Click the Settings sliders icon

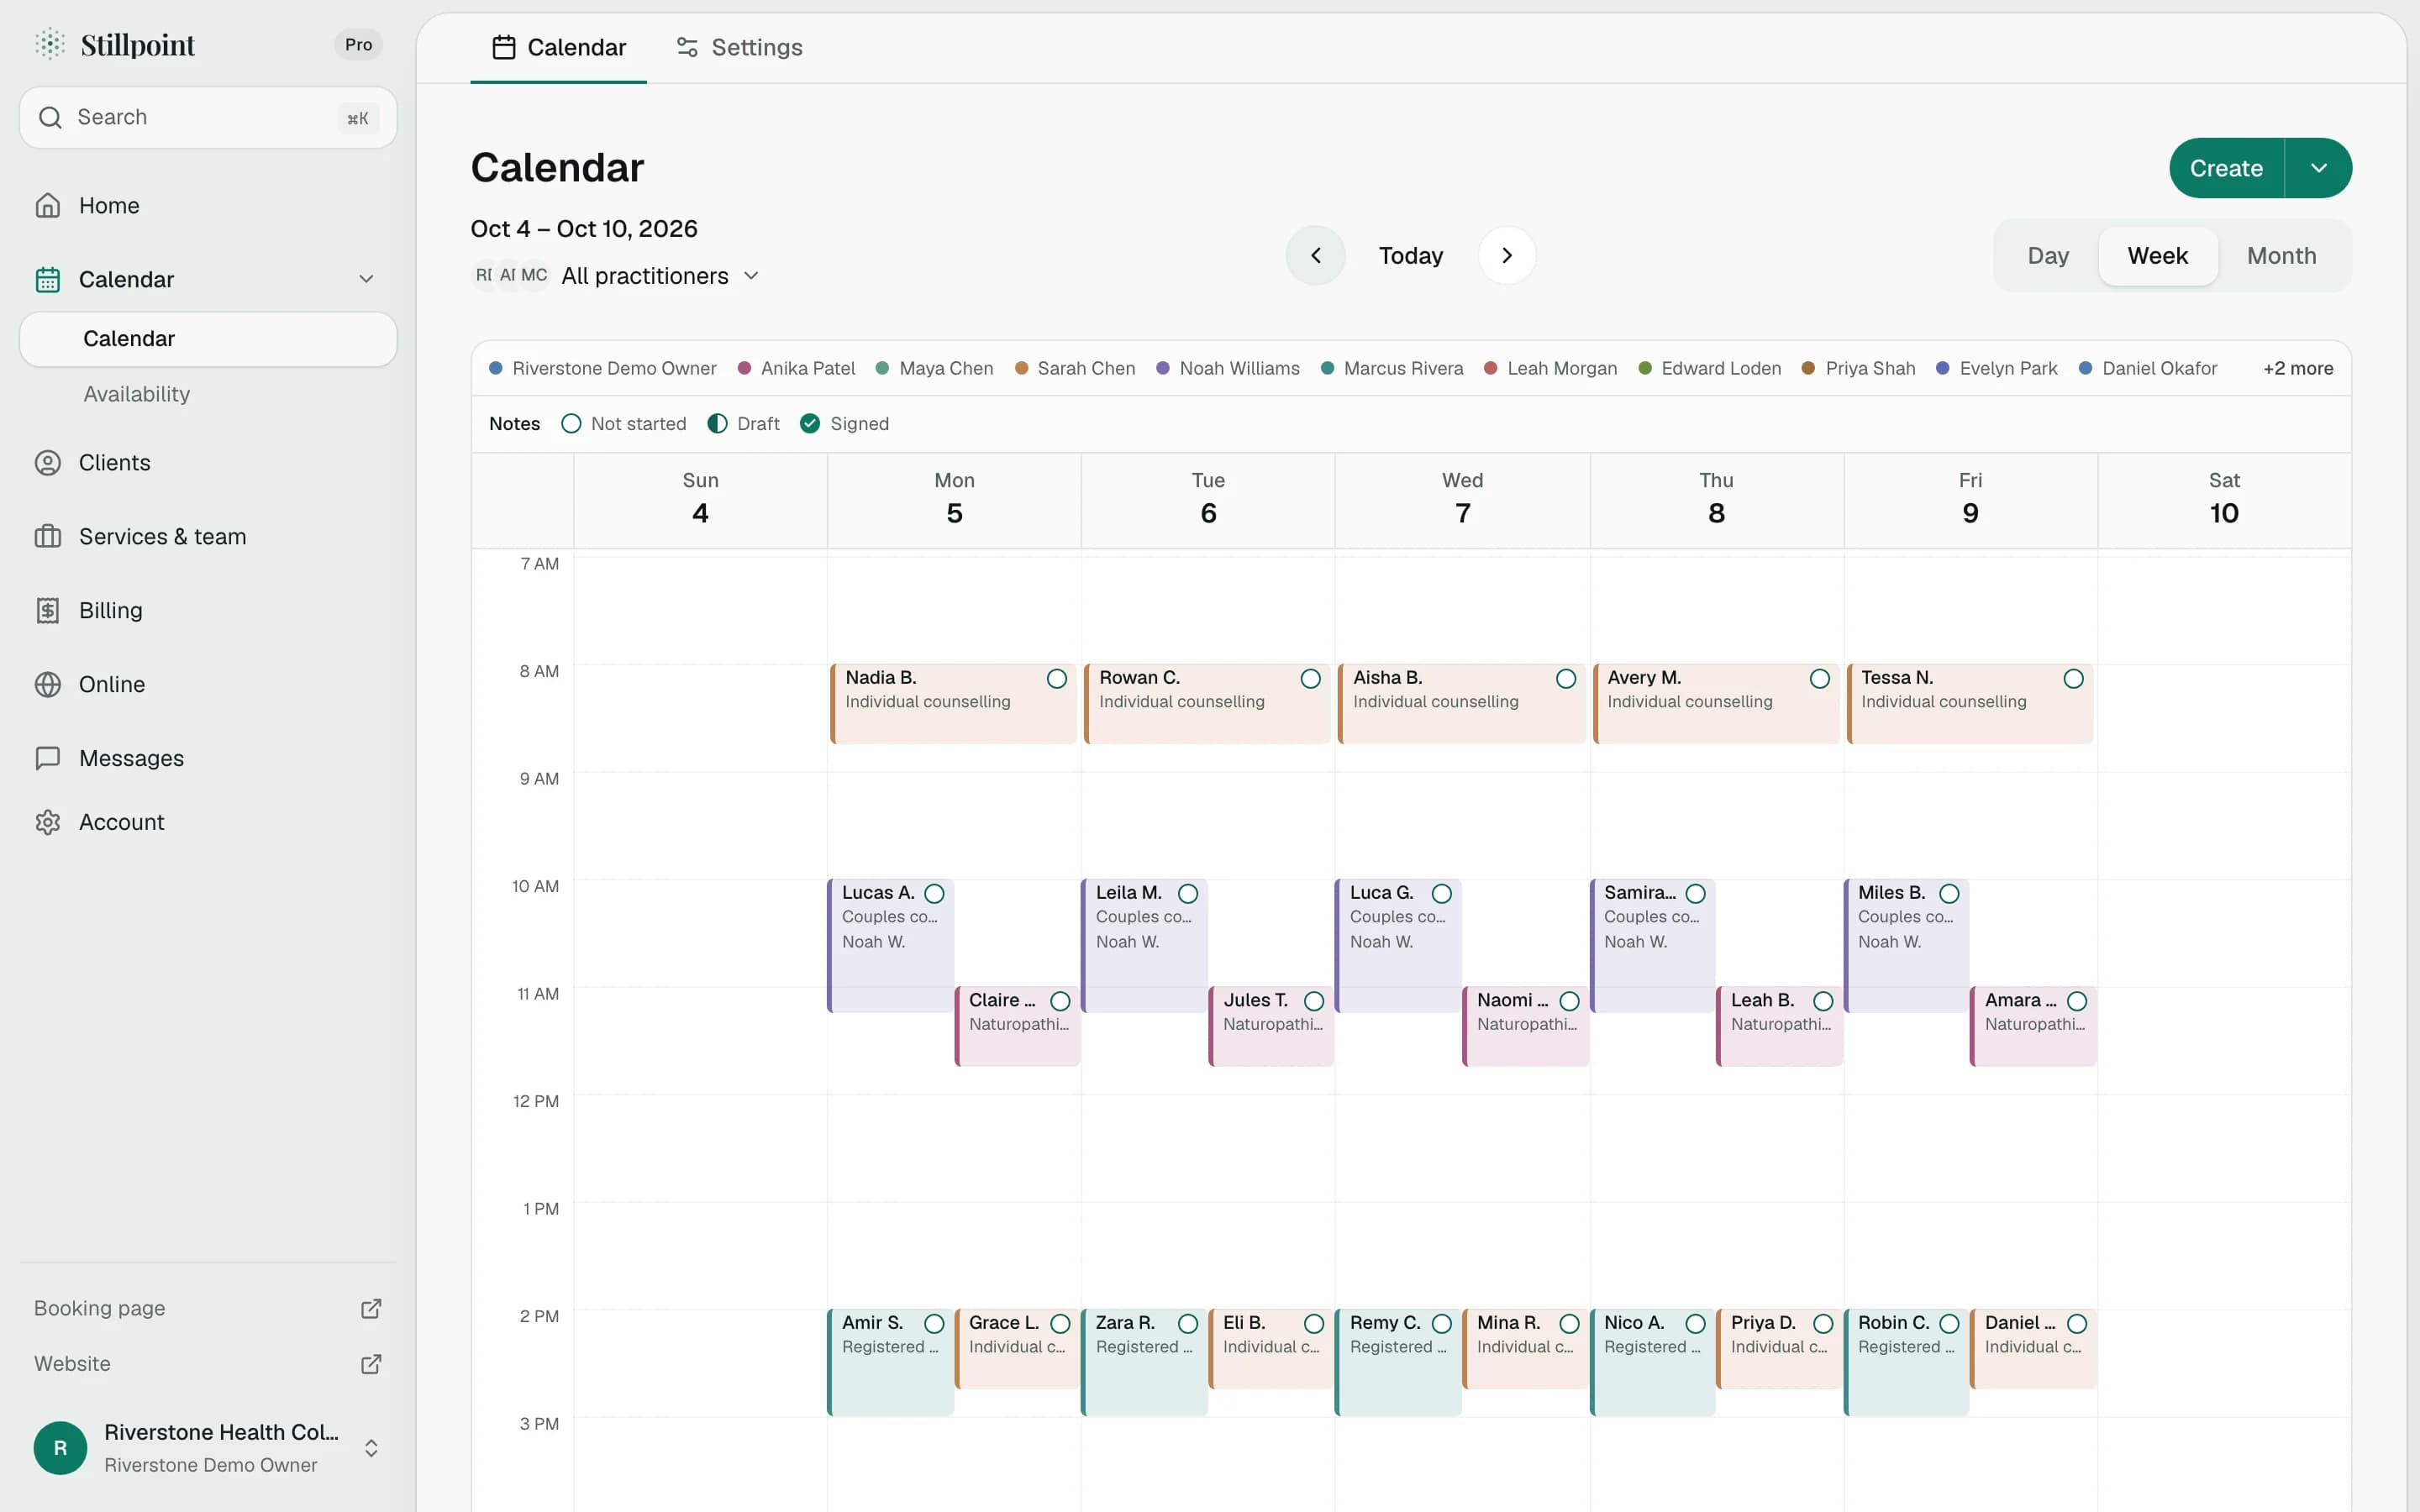[x=687, y=47]
